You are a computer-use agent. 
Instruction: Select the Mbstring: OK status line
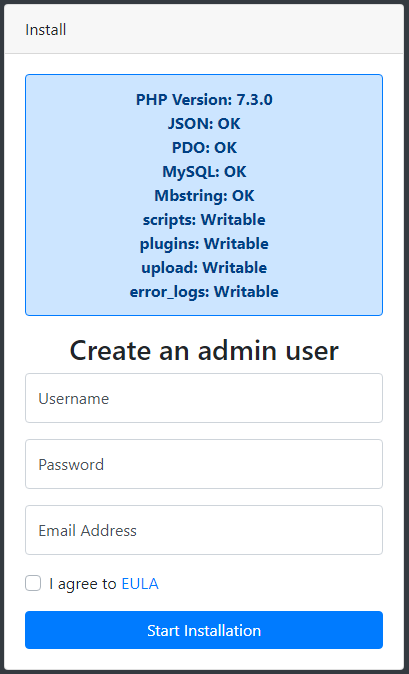pos(204,196)
